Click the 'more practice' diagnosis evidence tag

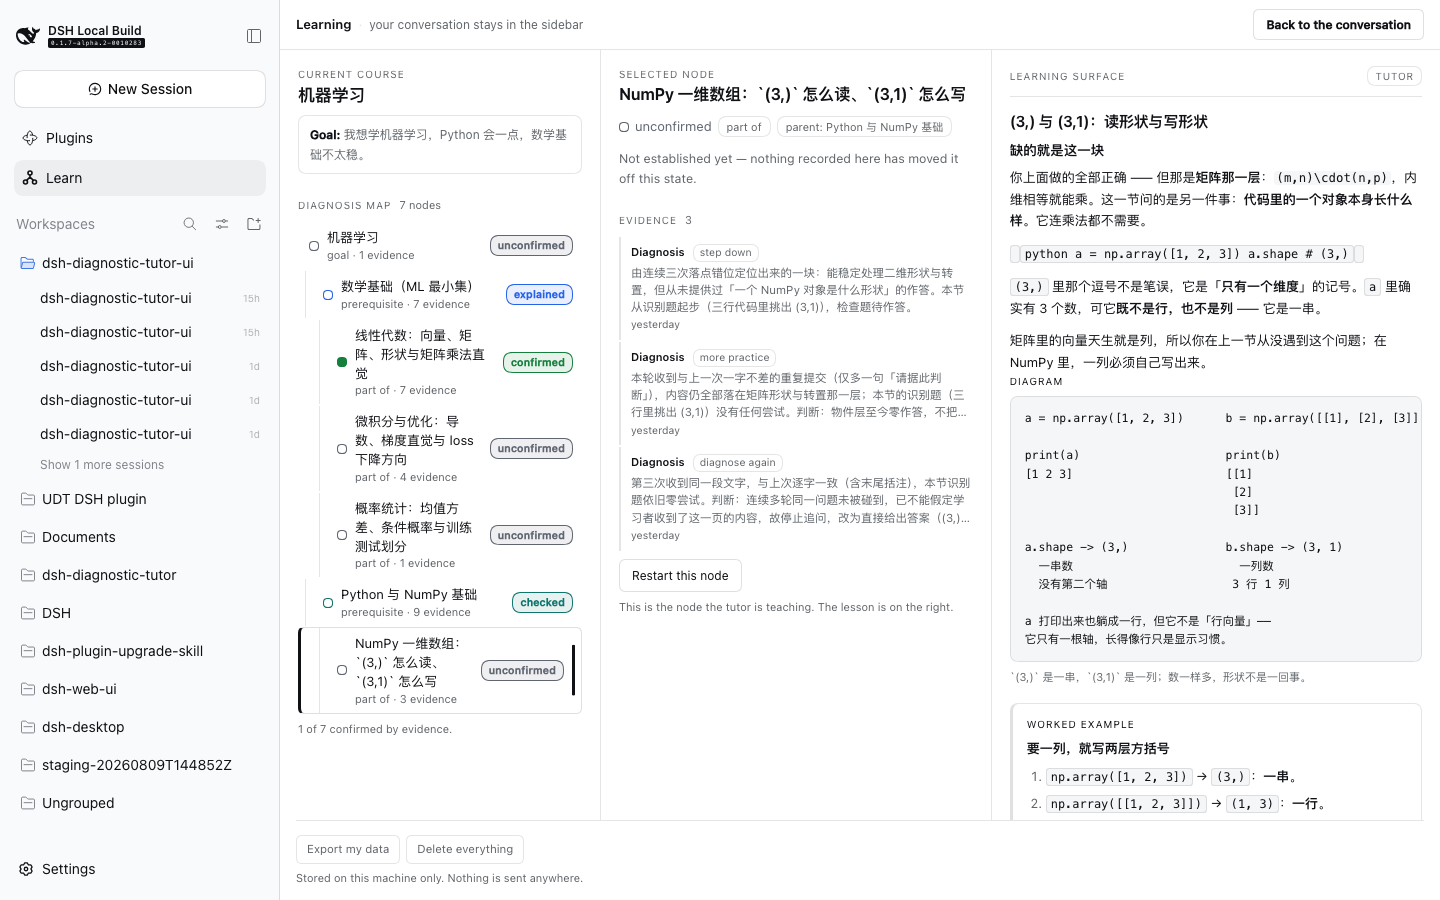click(x=734, y=358)
